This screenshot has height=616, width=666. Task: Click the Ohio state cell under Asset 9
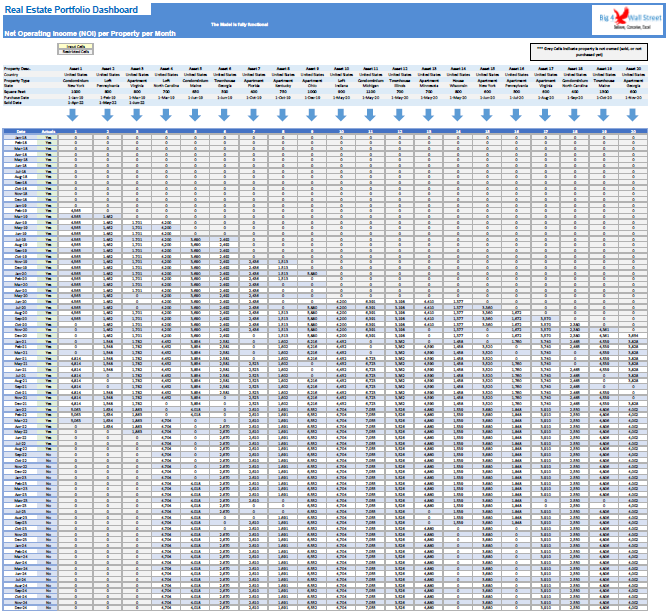(x=312, y=85)
